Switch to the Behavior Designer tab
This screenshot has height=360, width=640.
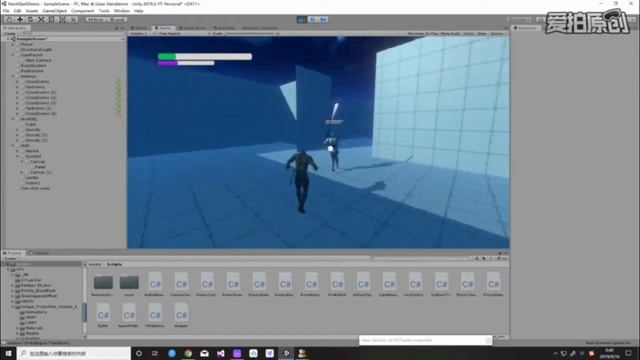[259, 28]
